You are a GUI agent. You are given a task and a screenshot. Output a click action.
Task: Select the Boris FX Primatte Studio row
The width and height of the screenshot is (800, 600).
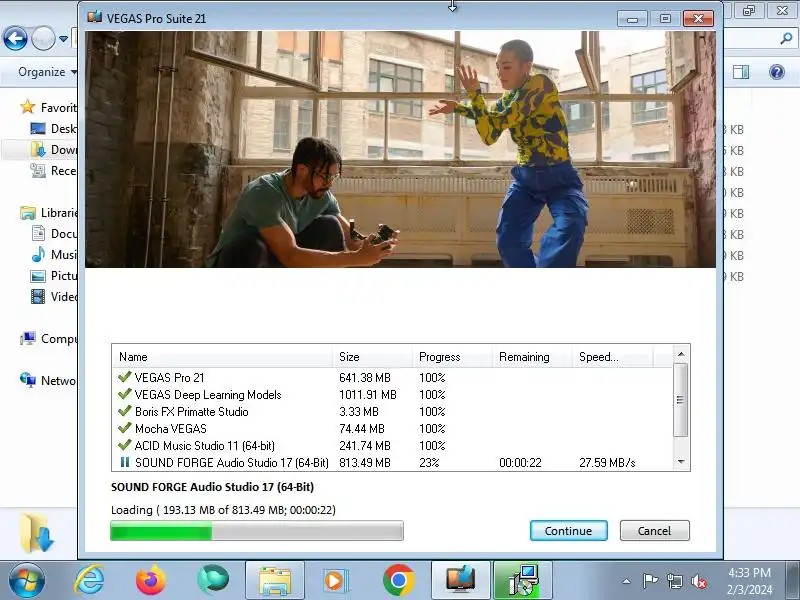click(x=392, y=411)
